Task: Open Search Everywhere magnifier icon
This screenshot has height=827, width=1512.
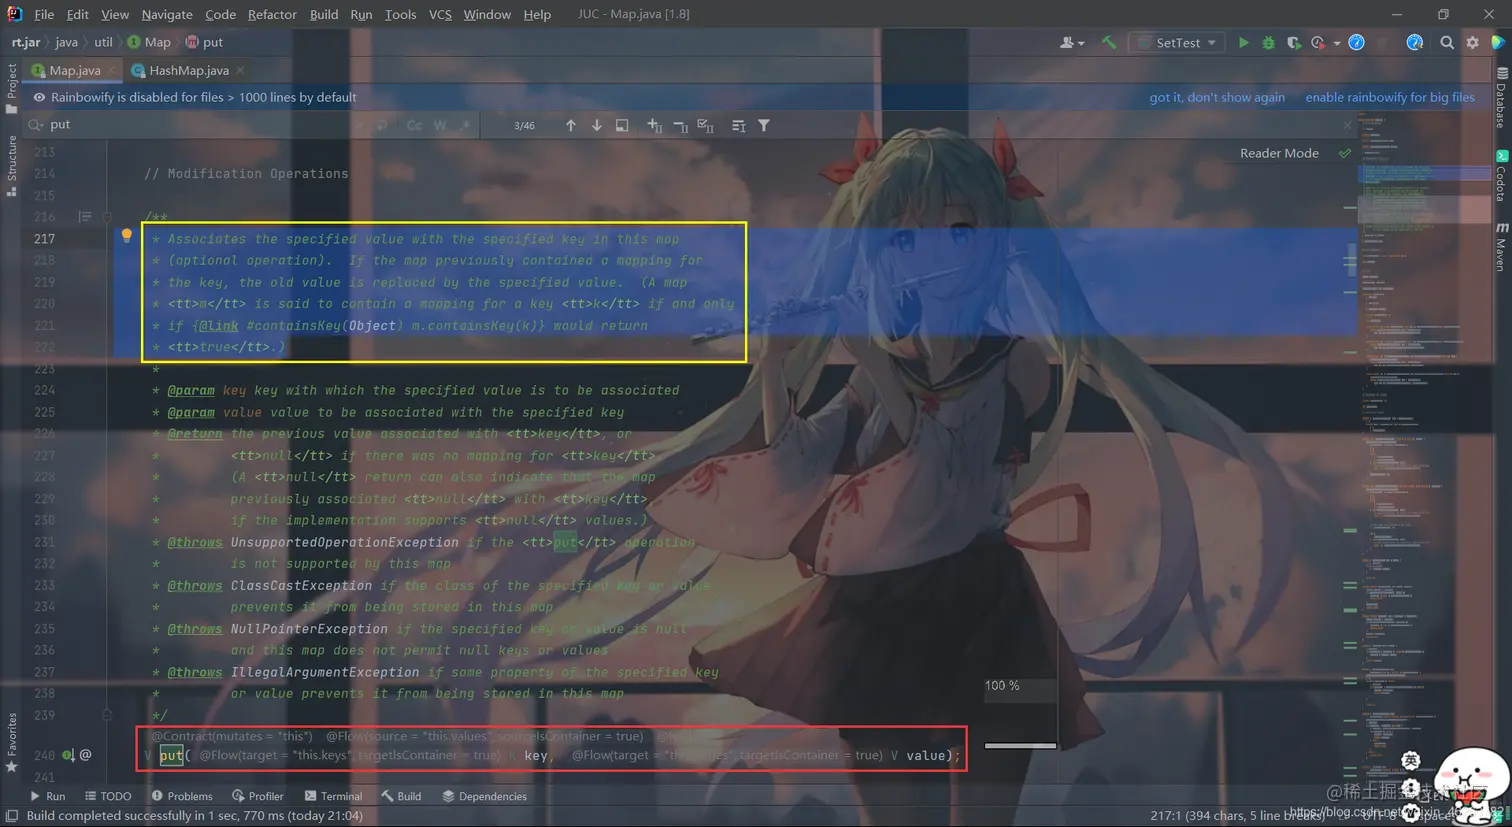Action: tap(1447, 43)
